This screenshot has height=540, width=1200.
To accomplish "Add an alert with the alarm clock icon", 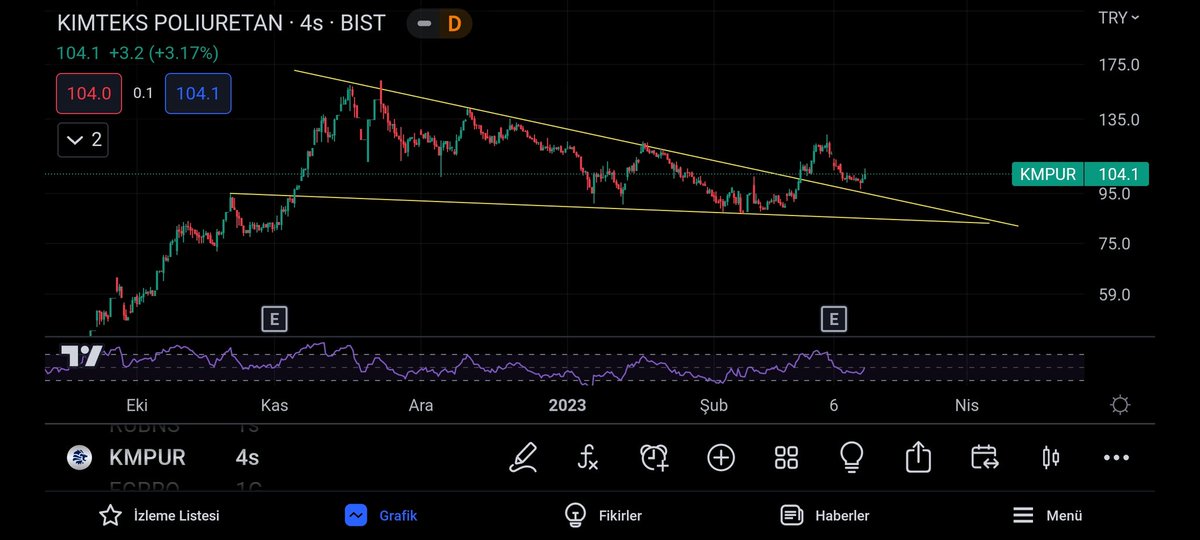I will coord(654,458).
